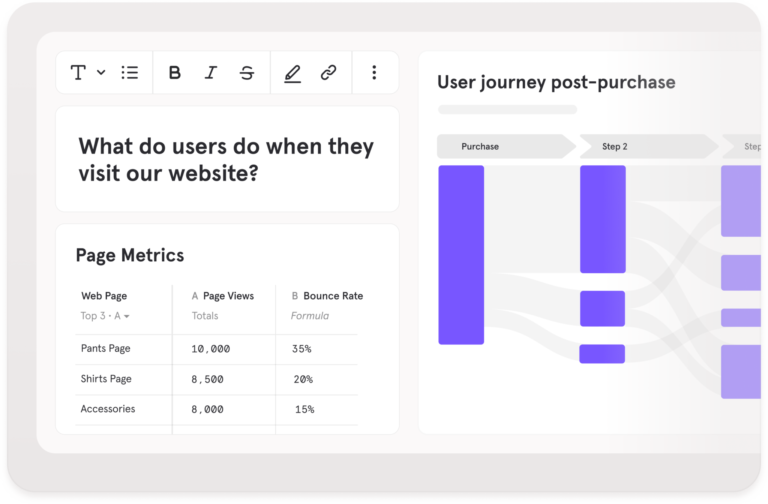Screen dimensions: 768x504
Task: Click the Bounce Rate column header
Action: coord(327,296)
